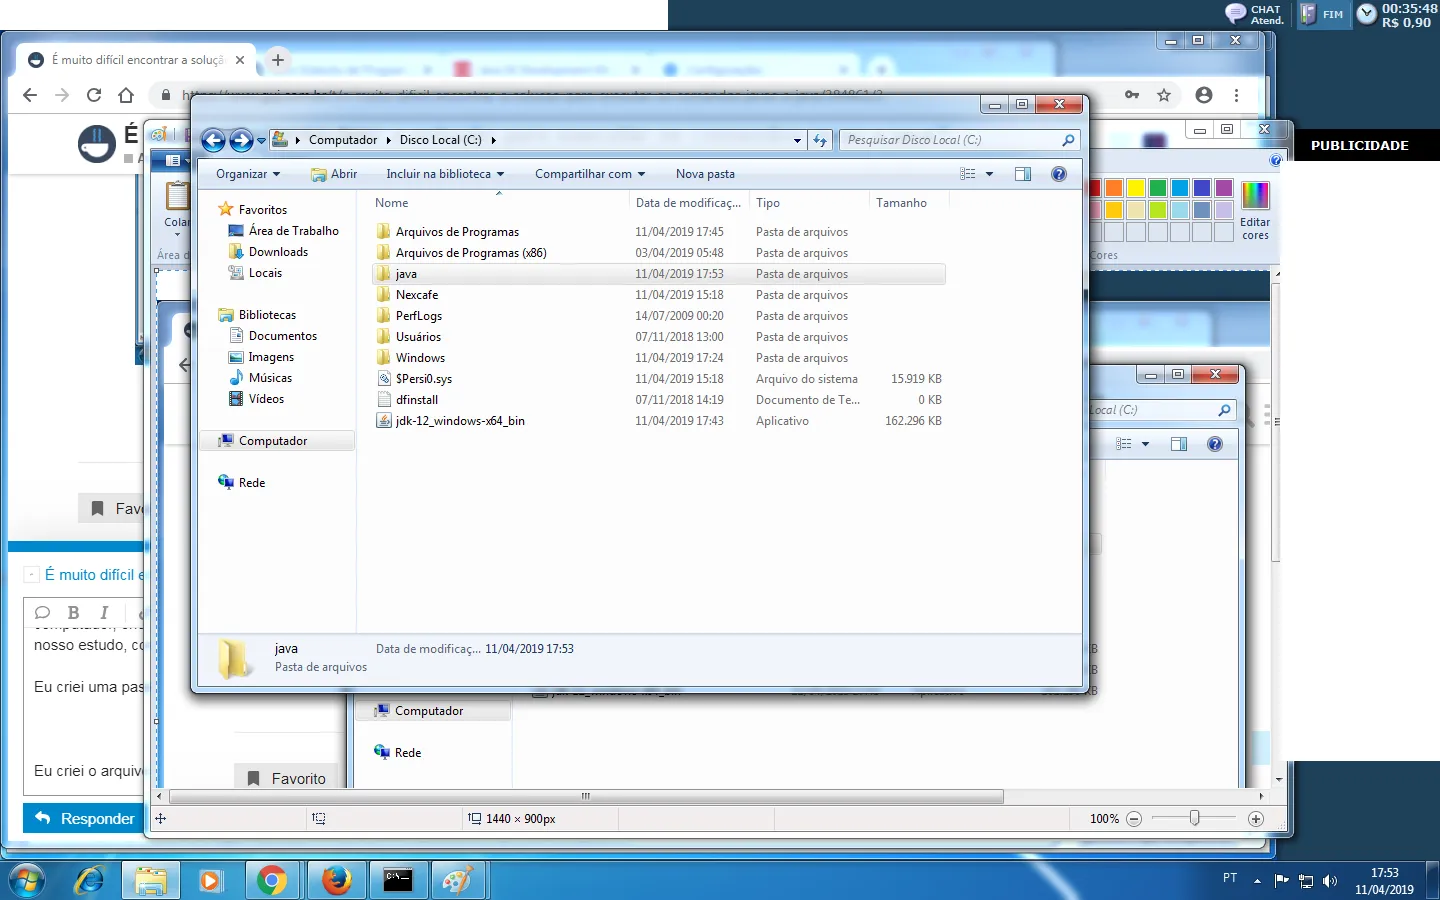The height and width of the screenshot is (900, 1440).
Task: Click the Nova pasta button
Action: pos(705,174)
